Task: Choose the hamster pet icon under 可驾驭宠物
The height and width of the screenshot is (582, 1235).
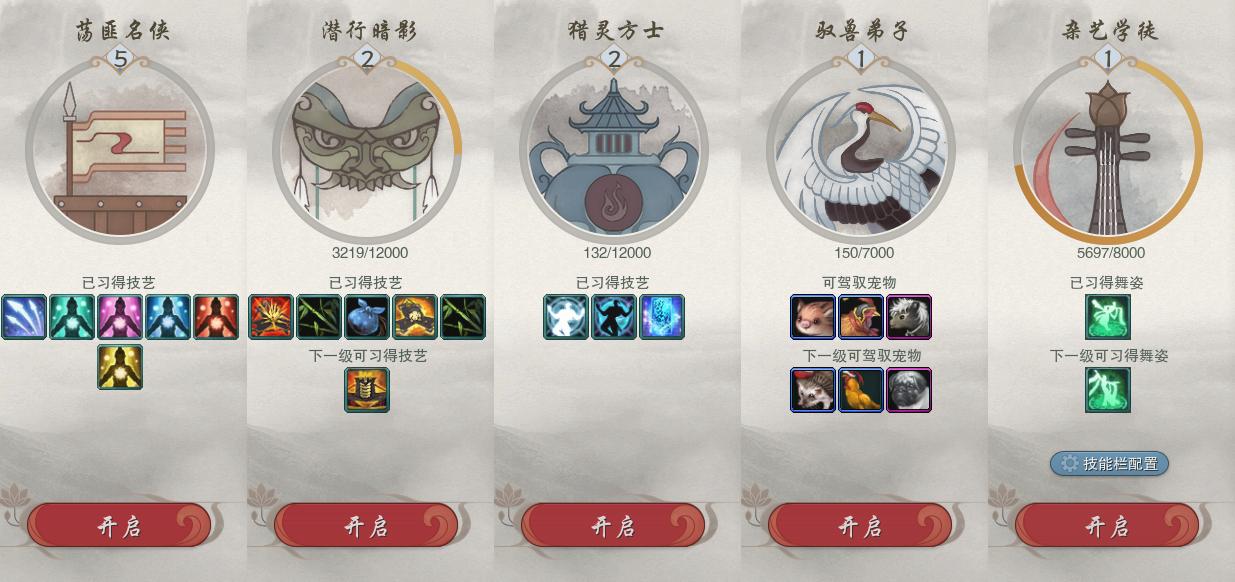Action: tap(812, 317)
